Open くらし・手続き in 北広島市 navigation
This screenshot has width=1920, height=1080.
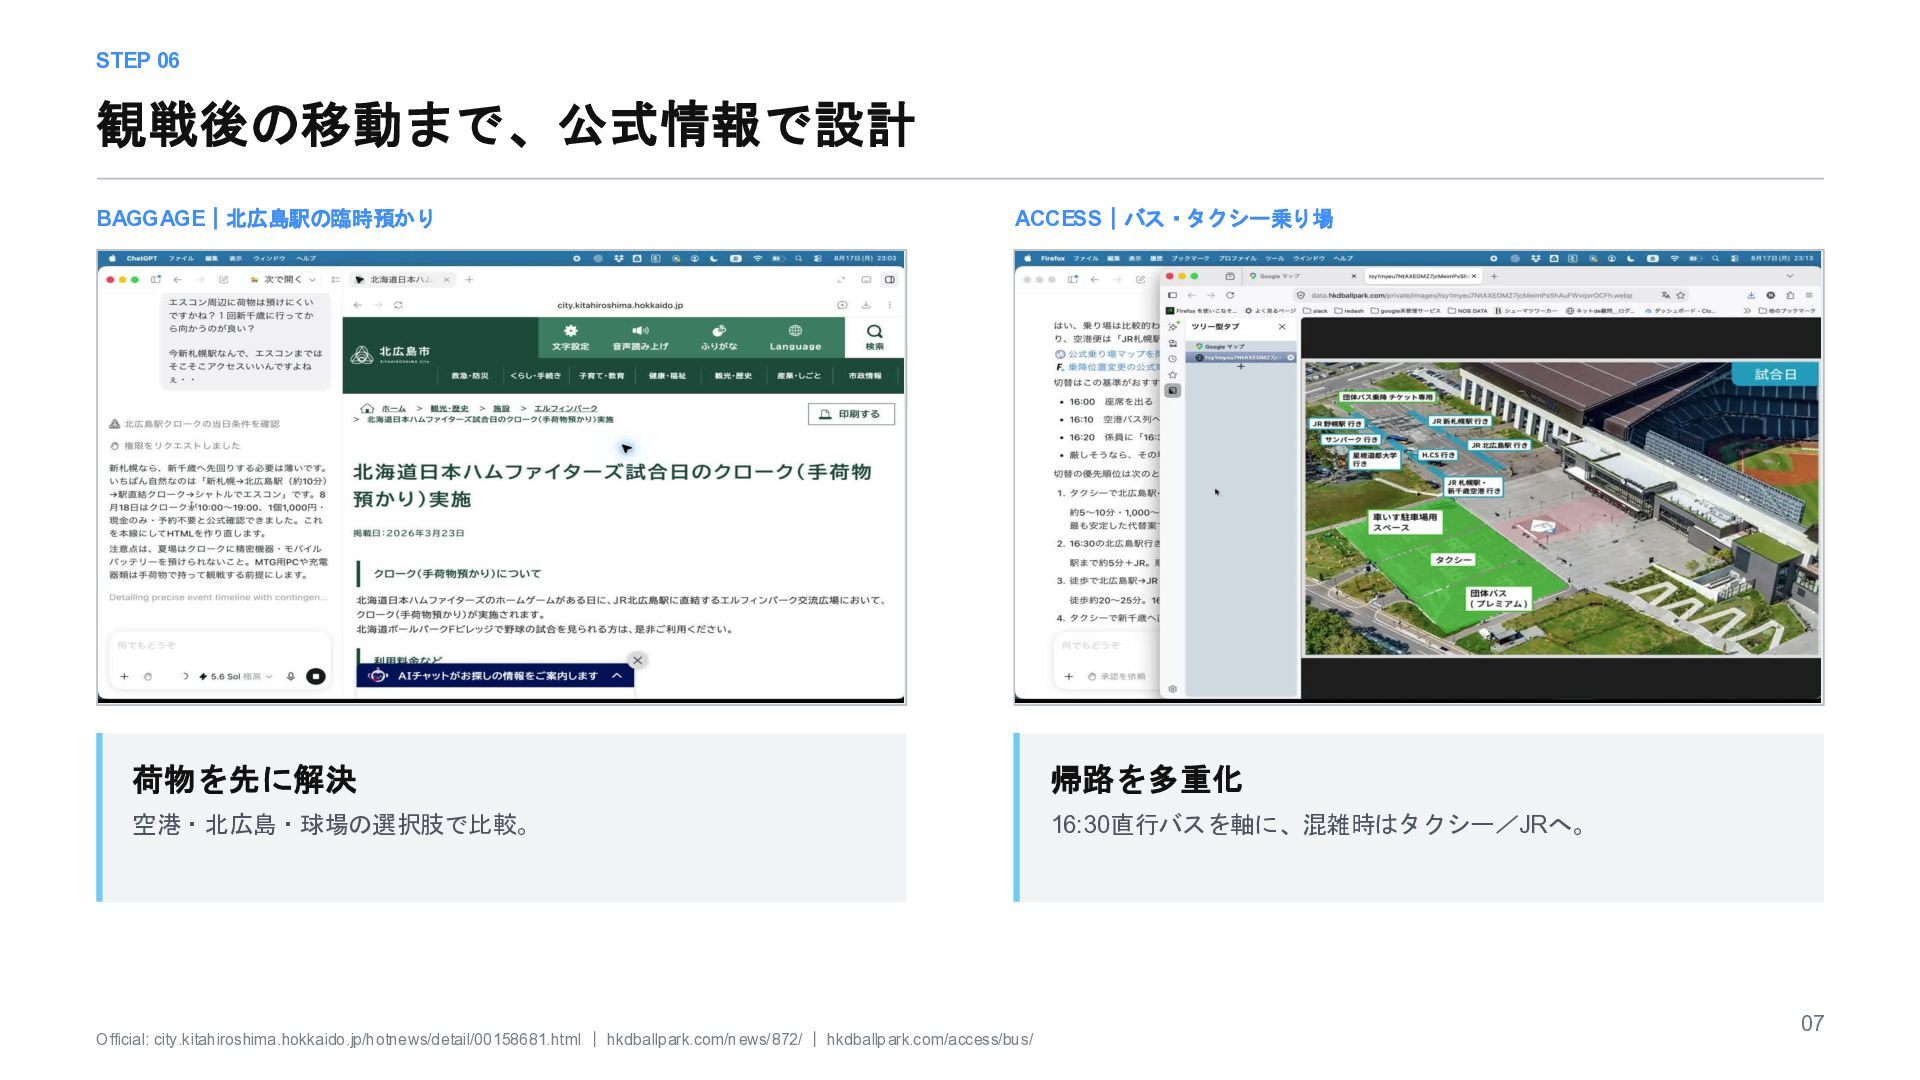point(536,376)
